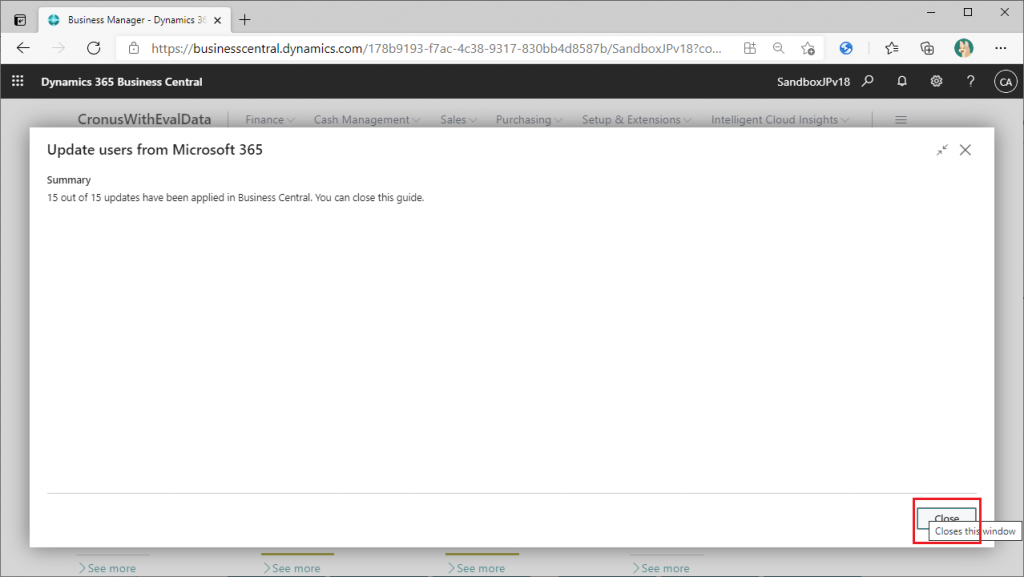Maximize the browser window
The height and width of the screenshot is (577, 1024).
click(968, 12)
